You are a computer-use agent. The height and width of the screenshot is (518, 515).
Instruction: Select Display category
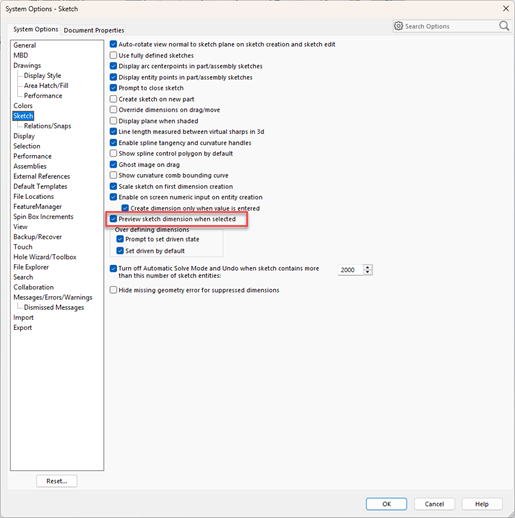tap(24, 136)
